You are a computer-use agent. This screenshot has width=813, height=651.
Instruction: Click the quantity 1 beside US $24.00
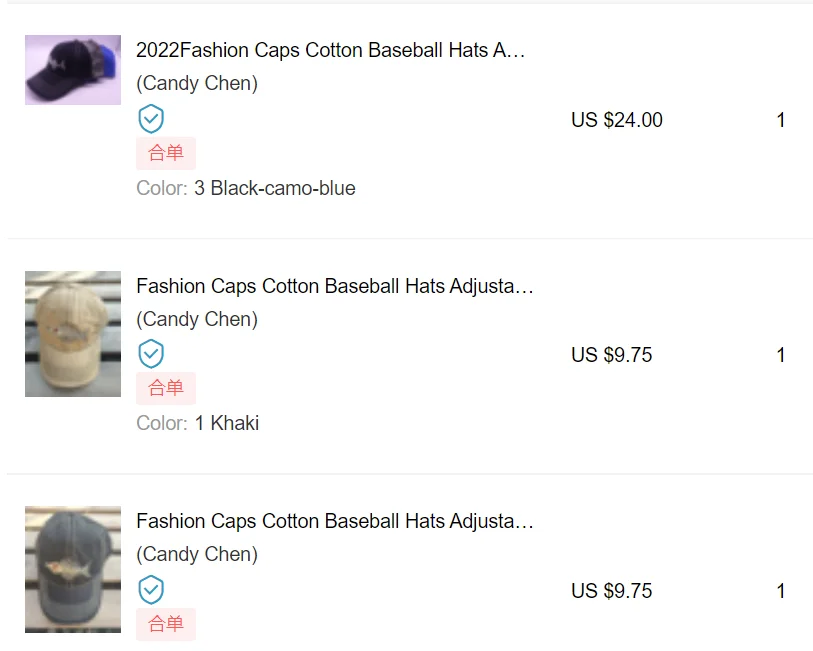point(780,119)
